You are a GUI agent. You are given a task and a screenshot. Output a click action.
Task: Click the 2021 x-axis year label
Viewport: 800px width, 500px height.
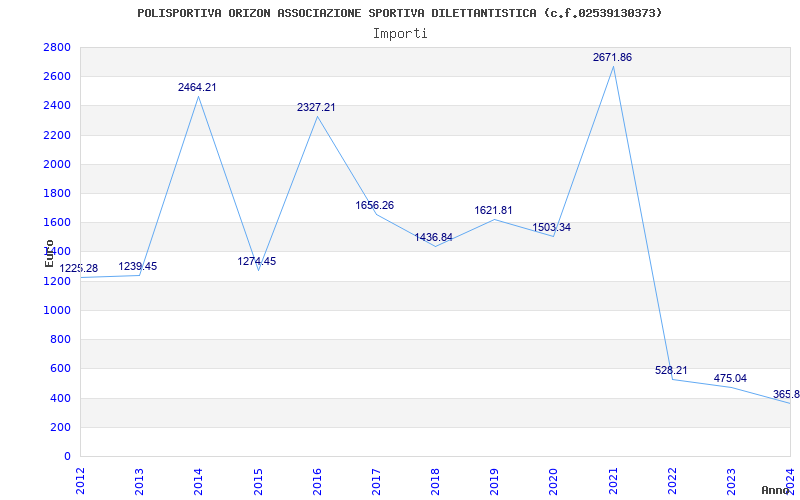pos(613,481)
